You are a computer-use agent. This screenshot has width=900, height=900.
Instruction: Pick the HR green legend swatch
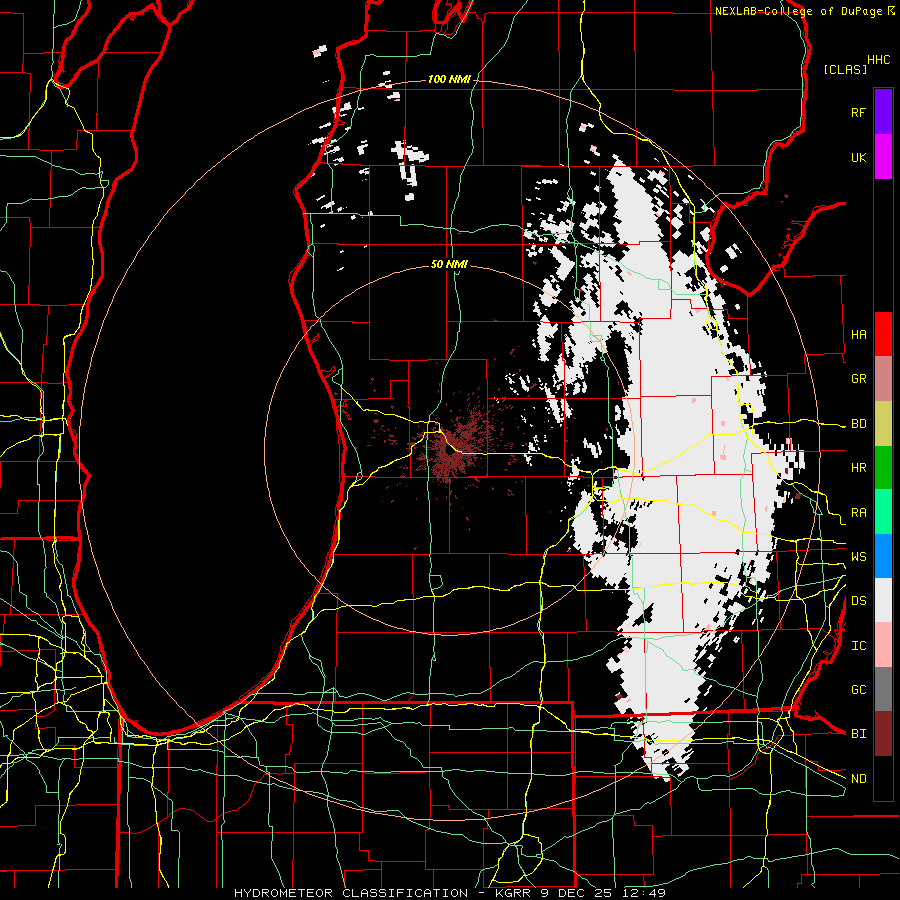883,467
